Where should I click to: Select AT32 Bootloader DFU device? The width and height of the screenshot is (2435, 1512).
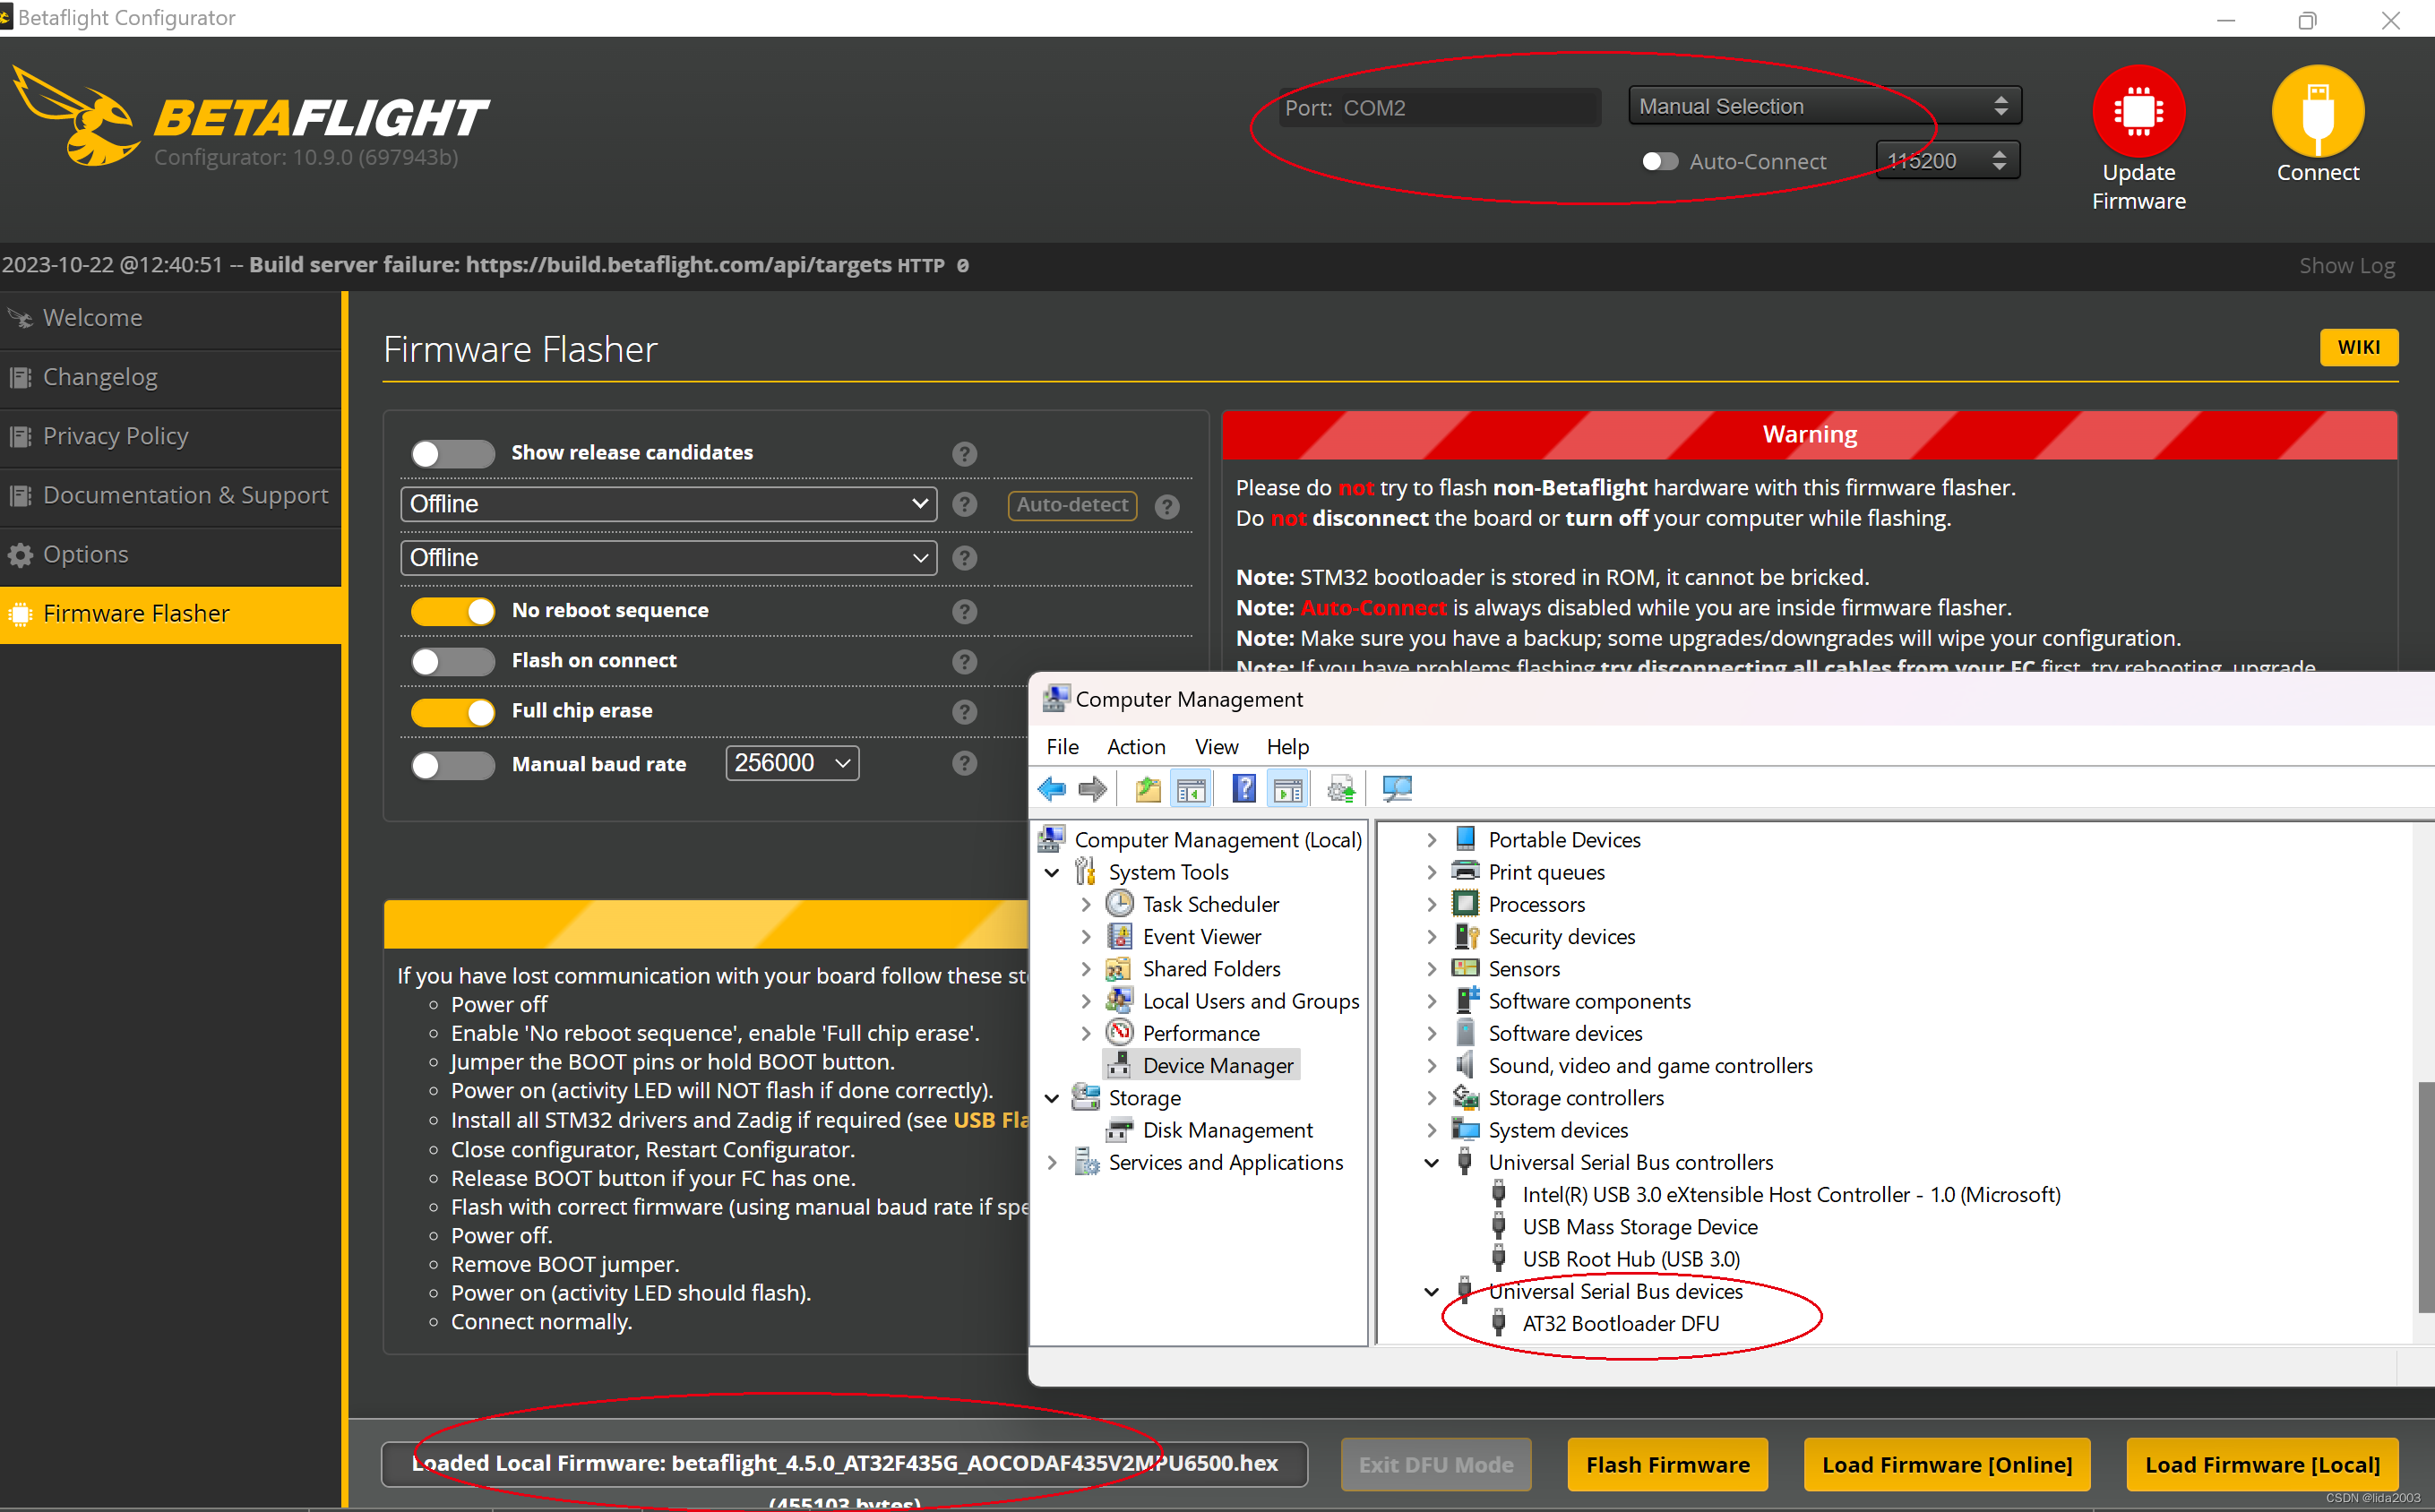(1620, 1324)
